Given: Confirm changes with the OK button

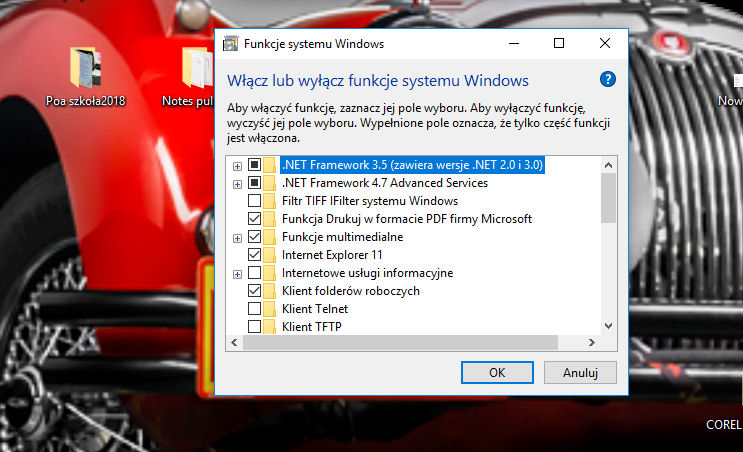Looking at the screenshot, I should click(x=497, y=373).
